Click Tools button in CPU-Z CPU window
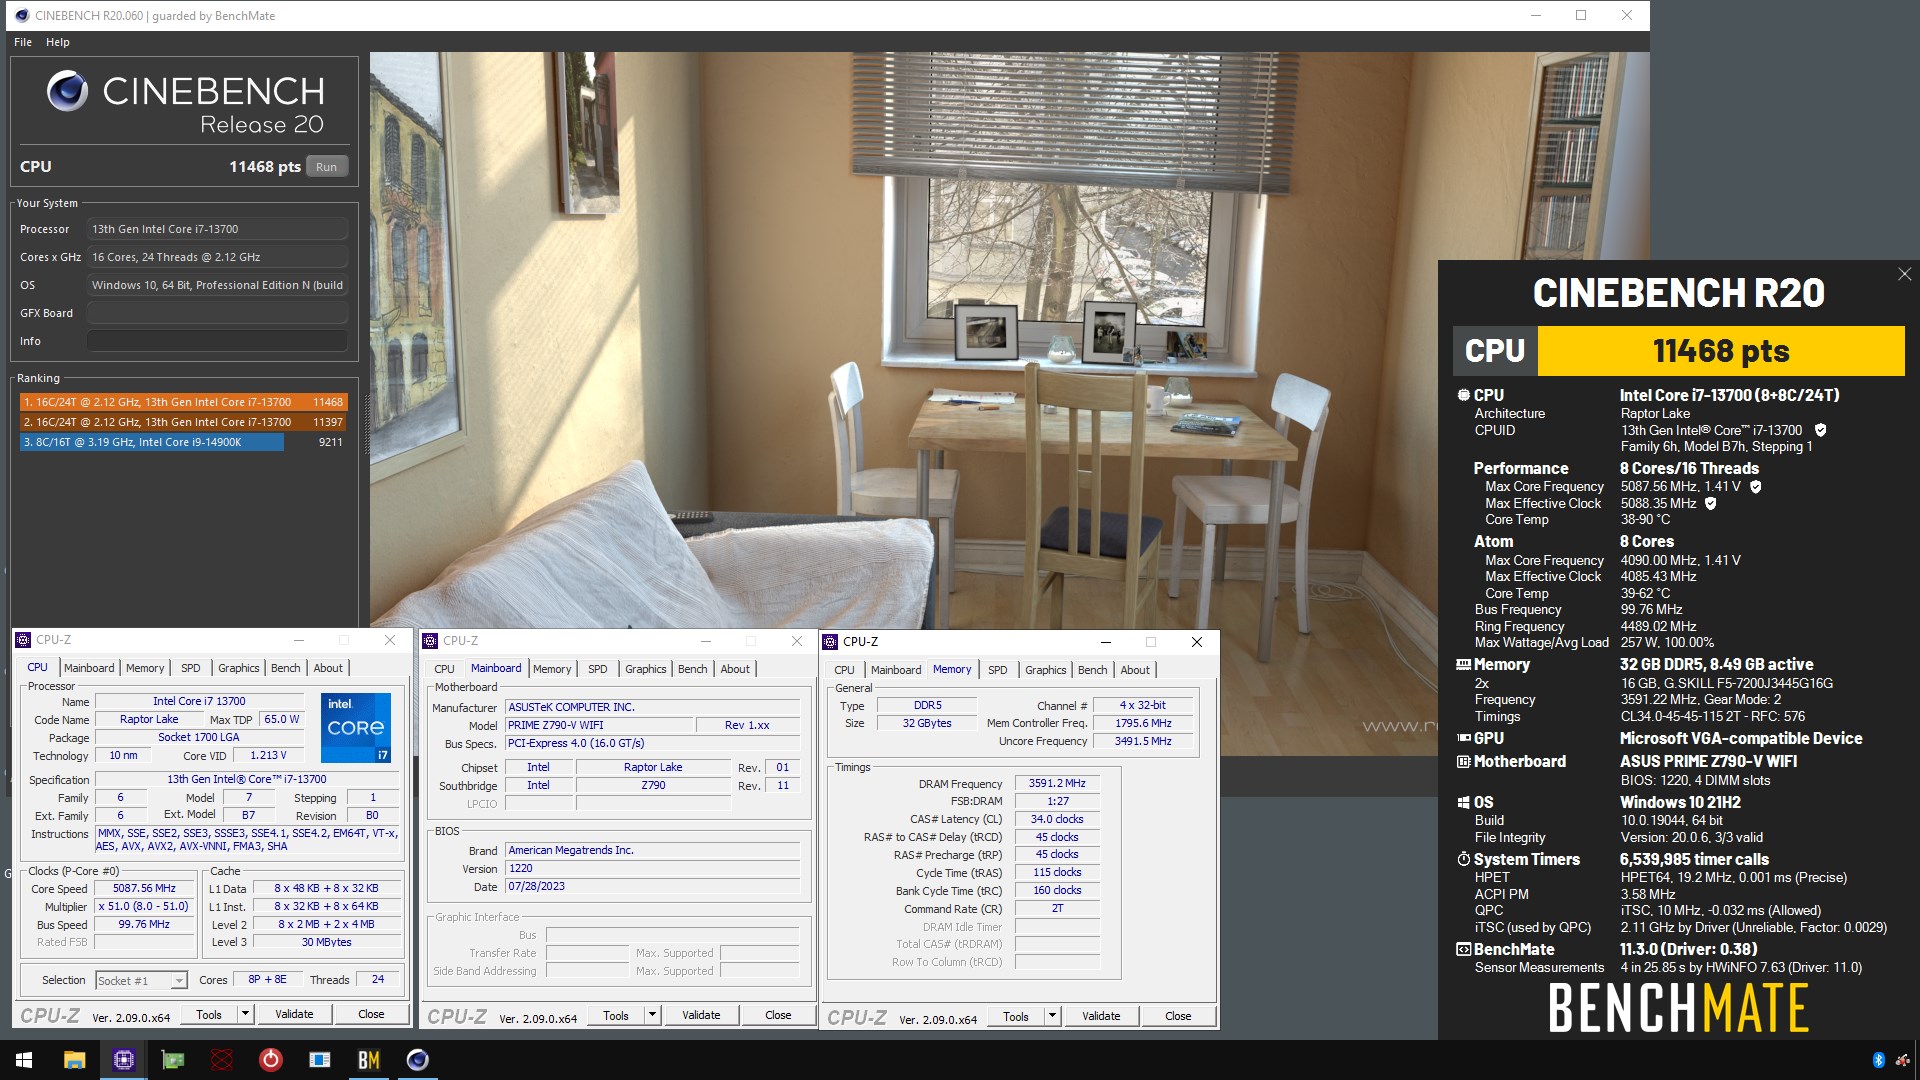1920x1080 pixels. point(209,1014)
